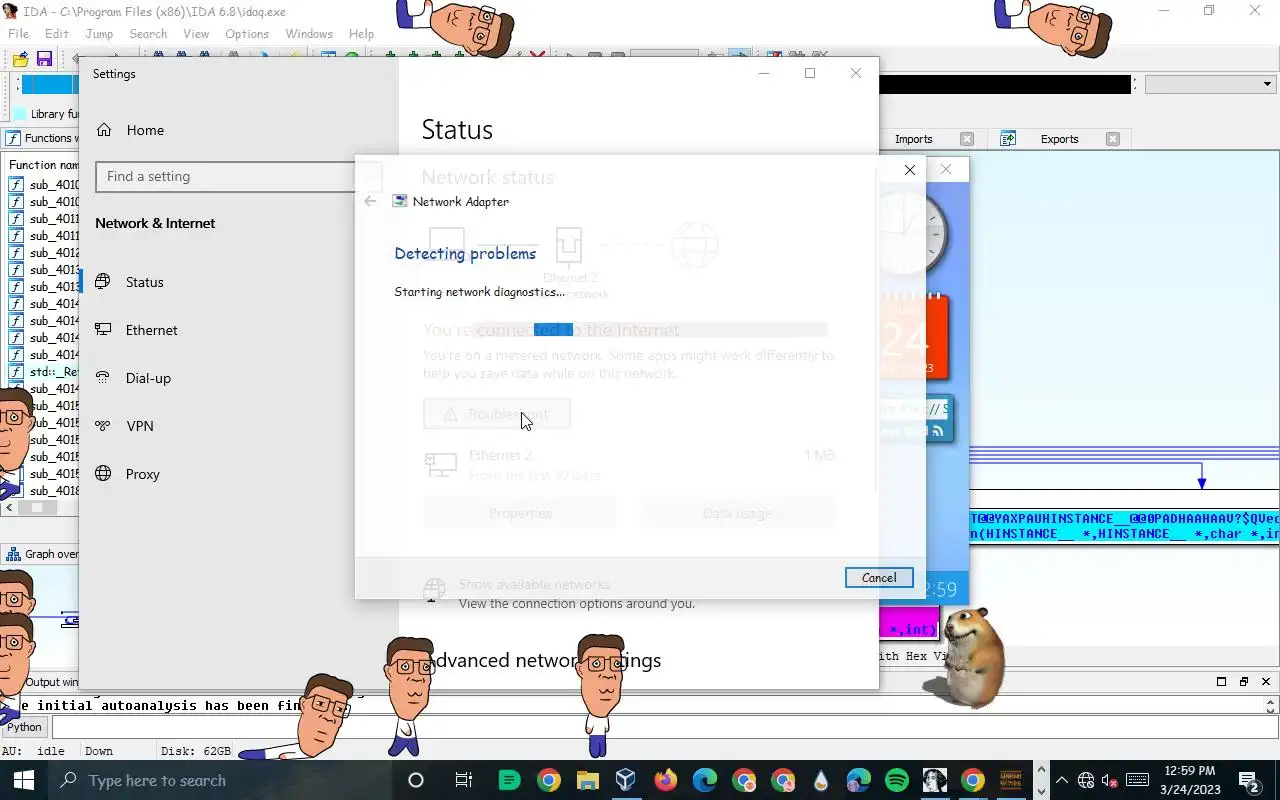Click the network globe tray icon

point(1086,780)
